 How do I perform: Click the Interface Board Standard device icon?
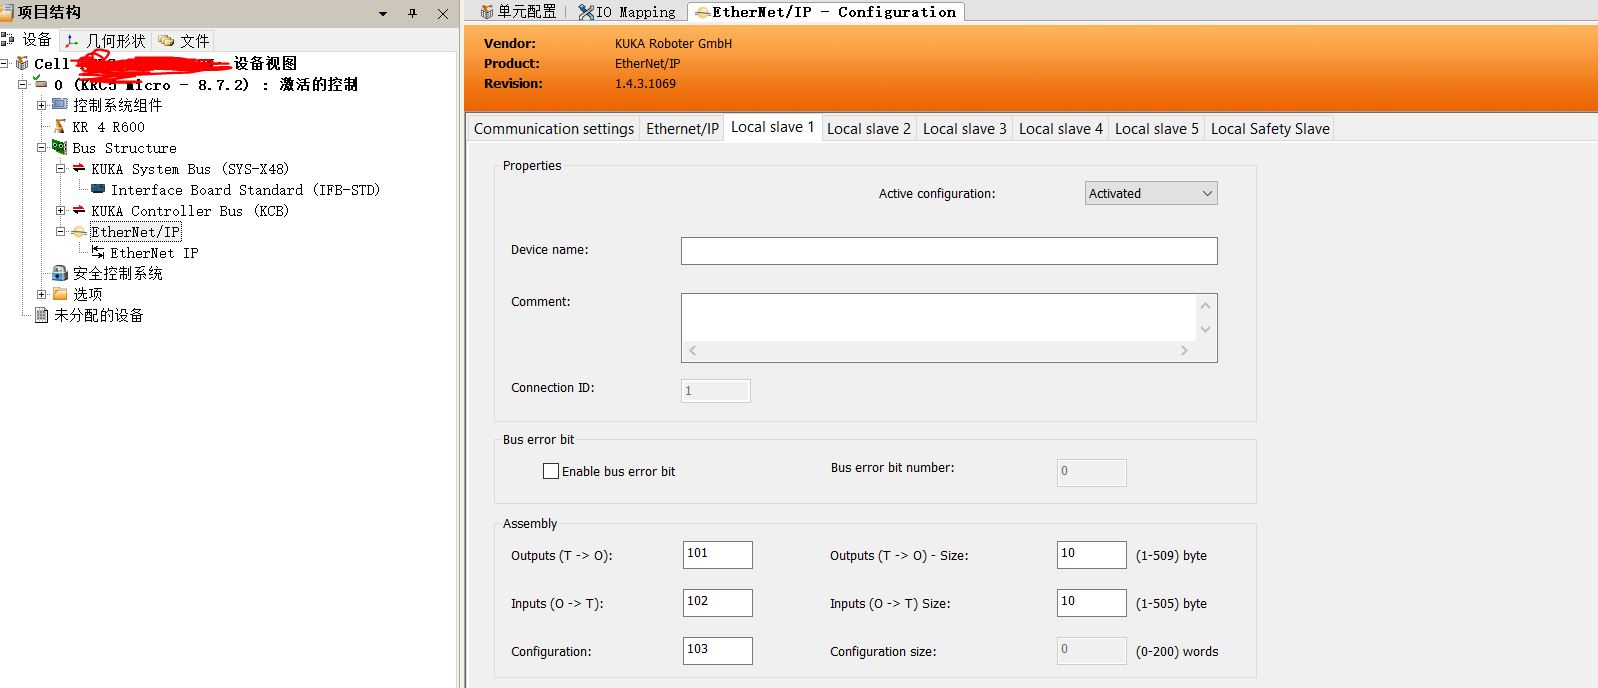coord(98,190)
